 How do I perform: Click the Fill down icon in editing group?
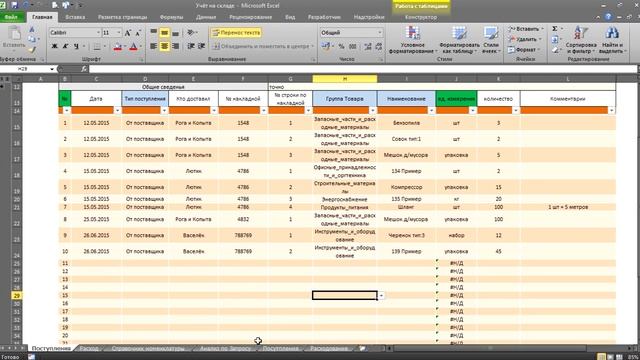click(555, 40)
